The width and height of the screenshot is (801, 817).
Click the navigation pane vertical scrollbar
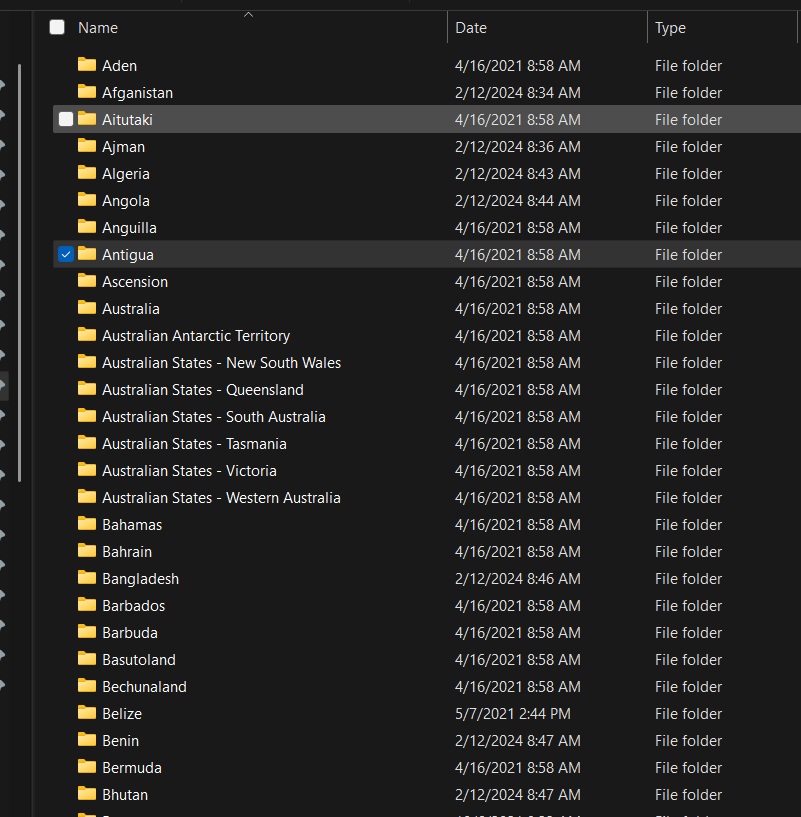tap(20, 273)
